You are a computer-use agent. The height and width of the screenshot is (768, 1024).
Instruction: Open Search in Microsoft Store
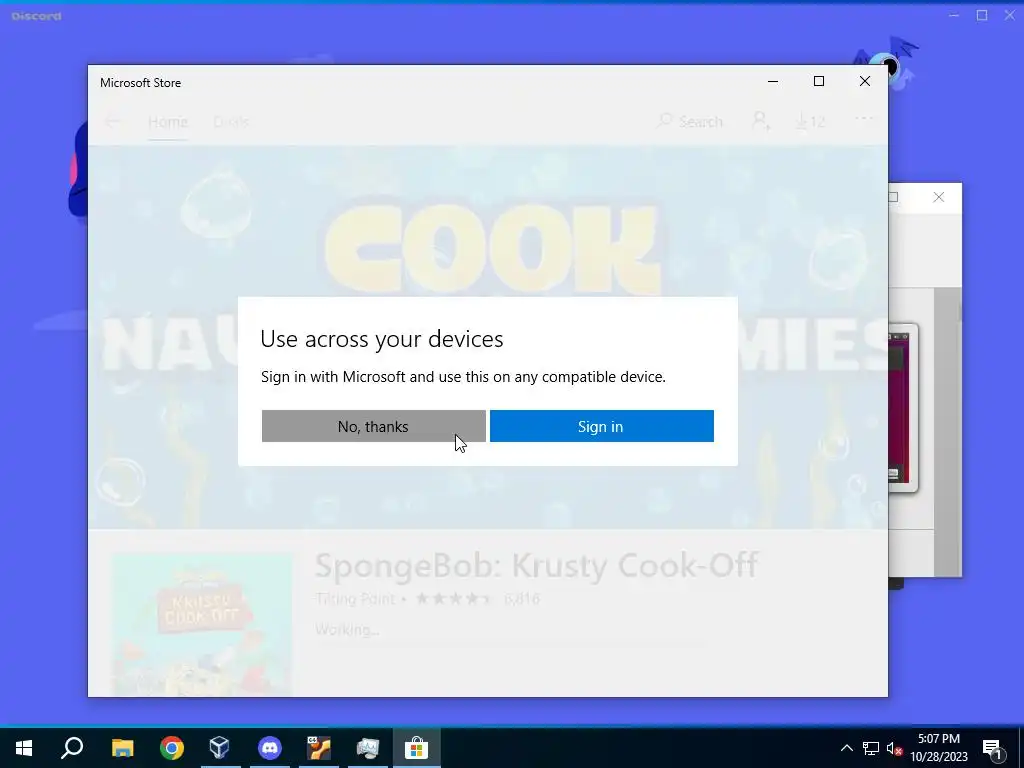[x=690, y=121]
